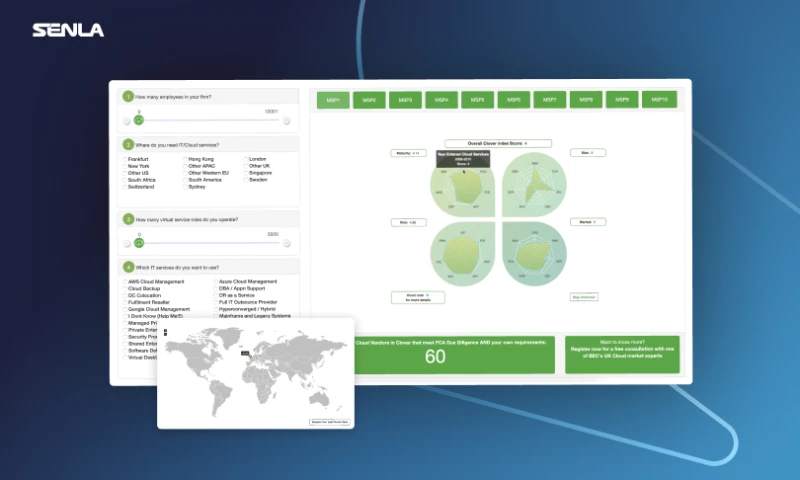Click the Overall Clover Index Score box
The image size is (800, 480).
(x=498, y=143)
